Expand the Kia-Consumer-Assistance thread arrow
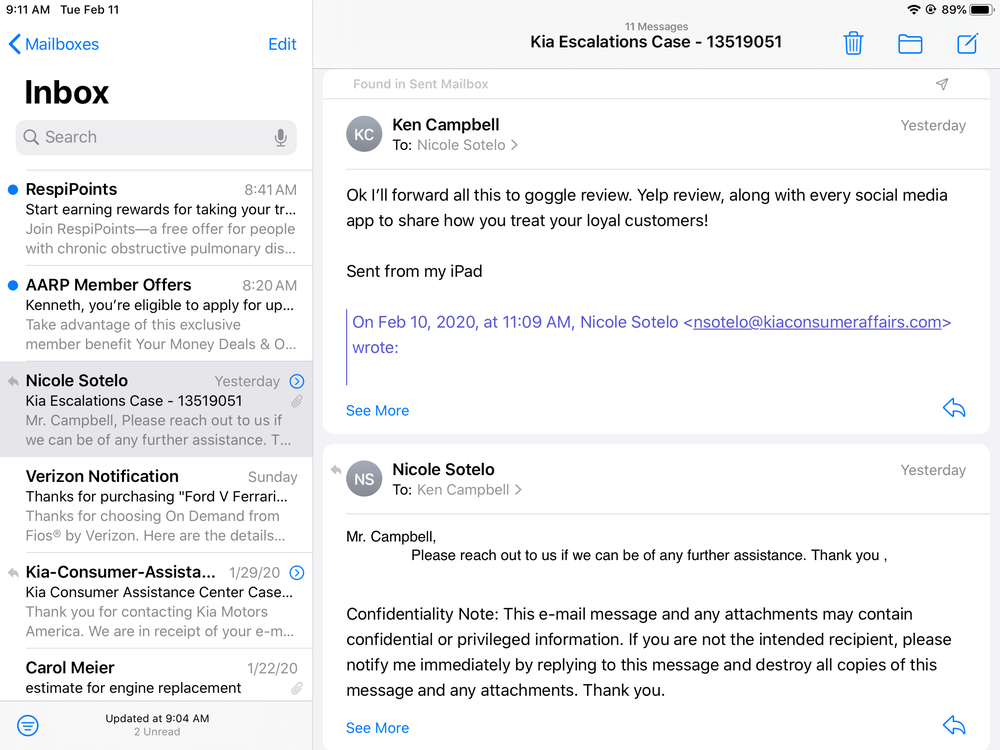The height and width of the screenshot is (750, 1000). [296, 573]
